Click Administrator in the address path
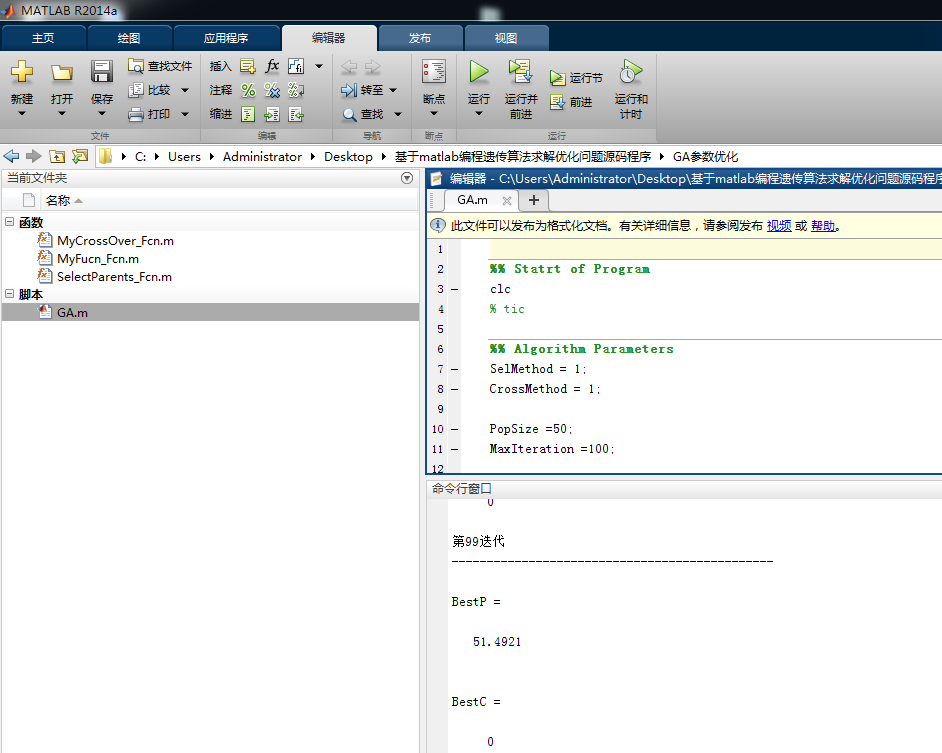The height and width of the screenshot is (753, 942). click(263, 157)
